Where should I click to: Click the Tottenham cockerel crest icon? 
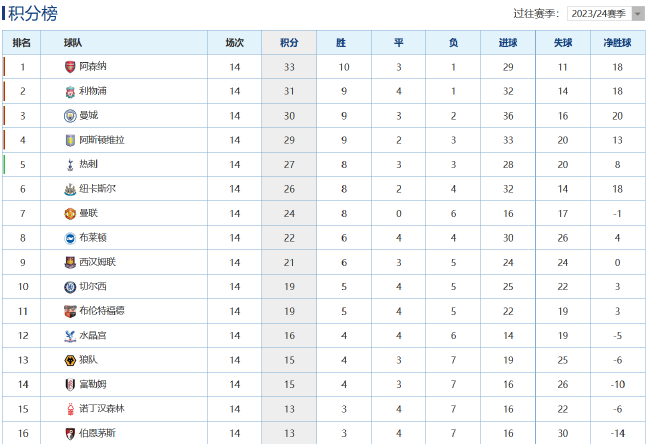[70, 165]
